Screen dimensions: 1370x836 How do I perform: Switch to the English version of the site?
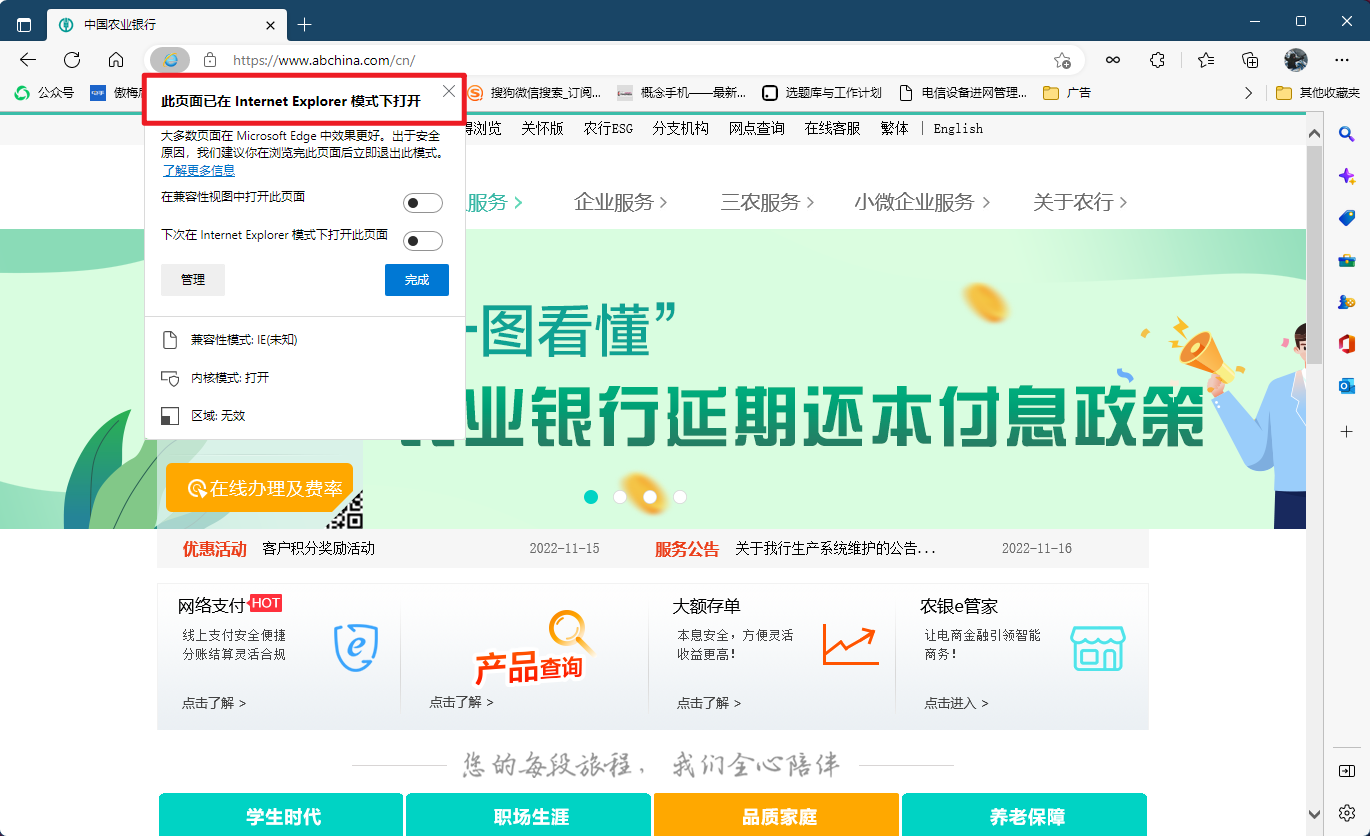coord(957,128)
